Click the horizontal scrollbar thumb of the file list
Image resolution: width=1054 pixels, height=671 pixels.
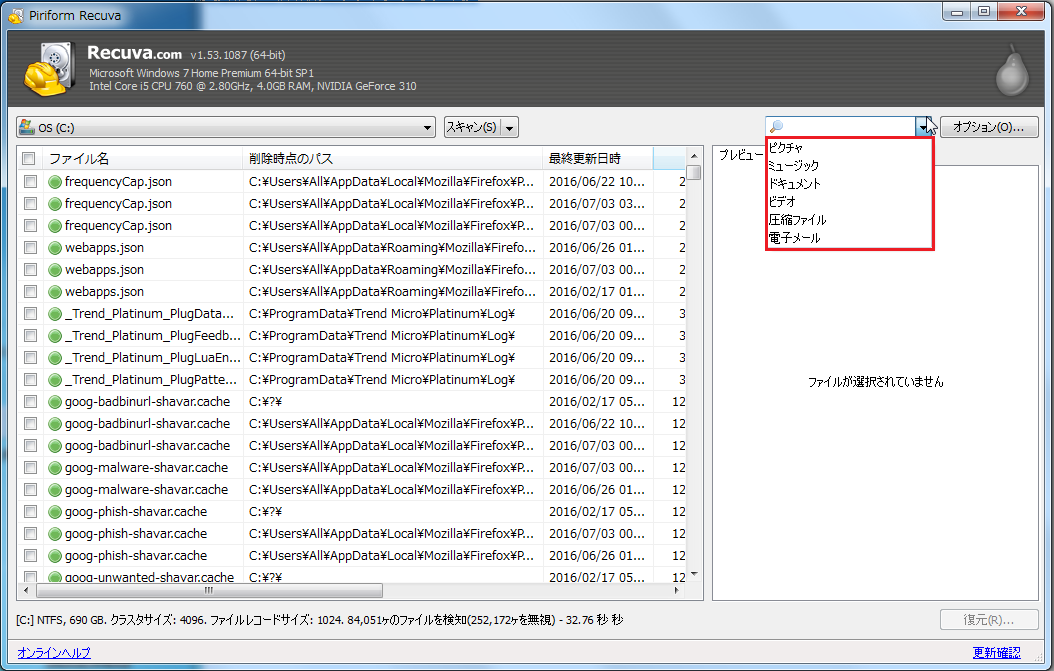[209, 590]
